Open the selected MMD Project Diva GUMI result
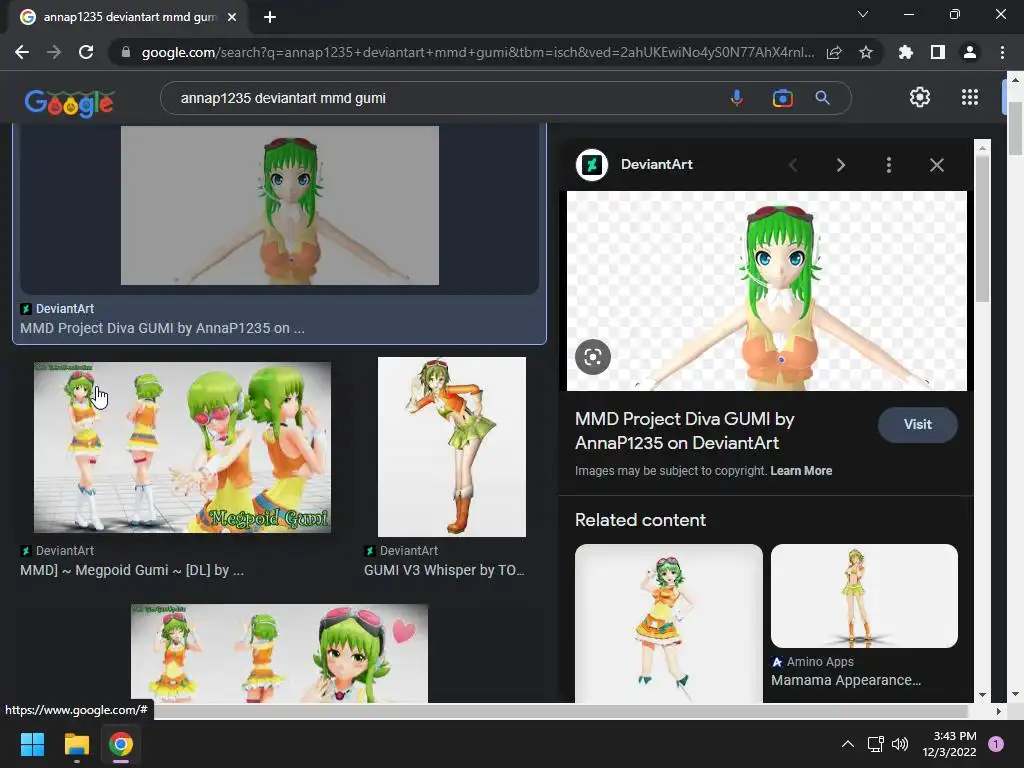The image size is (1024, 768). [162, 328]
